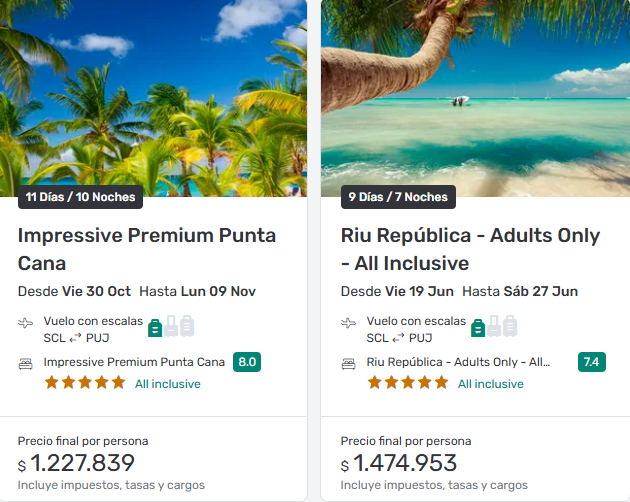Viewport: 630px width, 502px height.
Task: Click the five-star rating under Impressive Premium Punta Cana
Action: coord(85,383)
